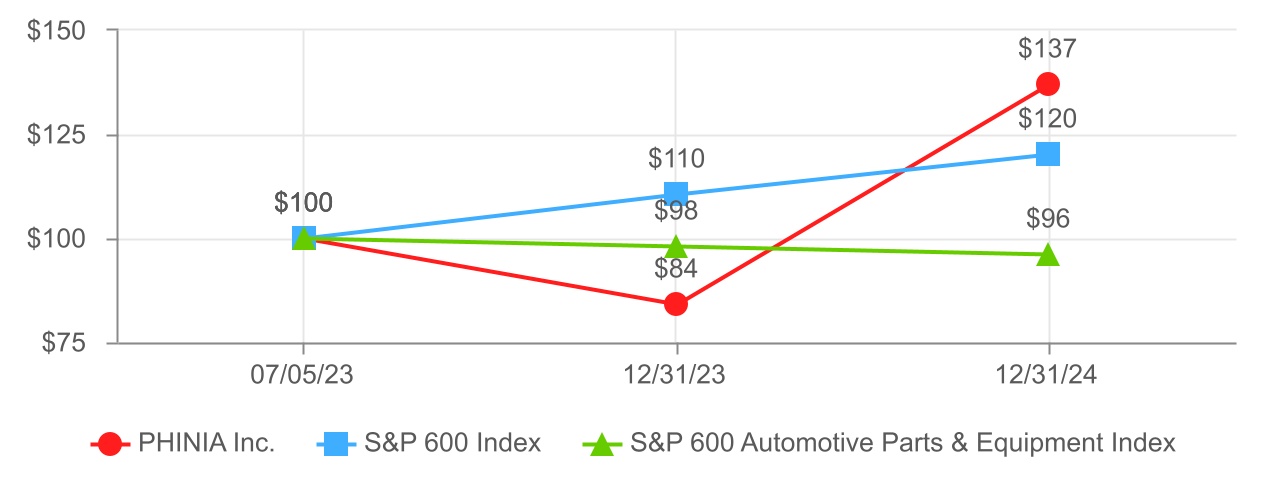The image size is (1266, 498).
Task: Toggle the PHINIA Inc. legend label
Action: click(207, 444)
